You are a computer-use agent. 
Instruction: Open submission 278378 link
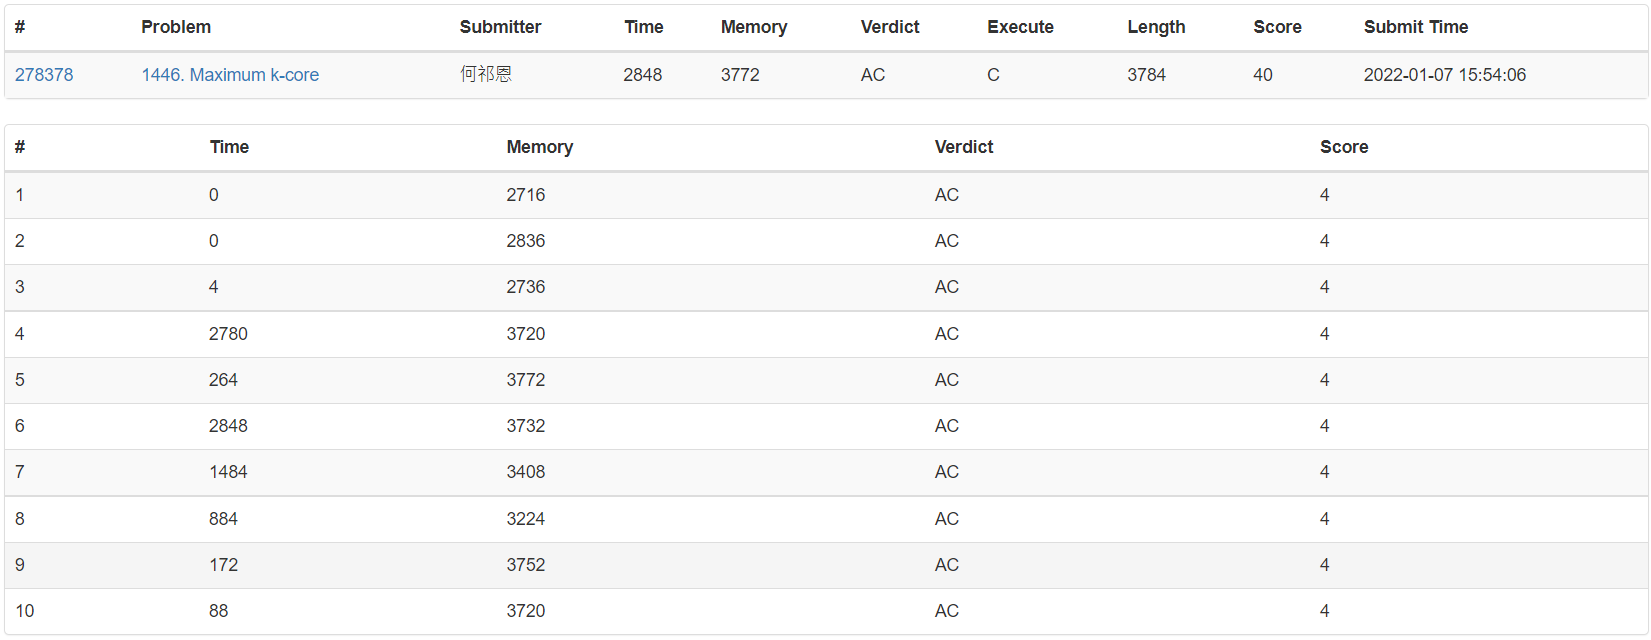pyautogui.click(x=44, y=75)
